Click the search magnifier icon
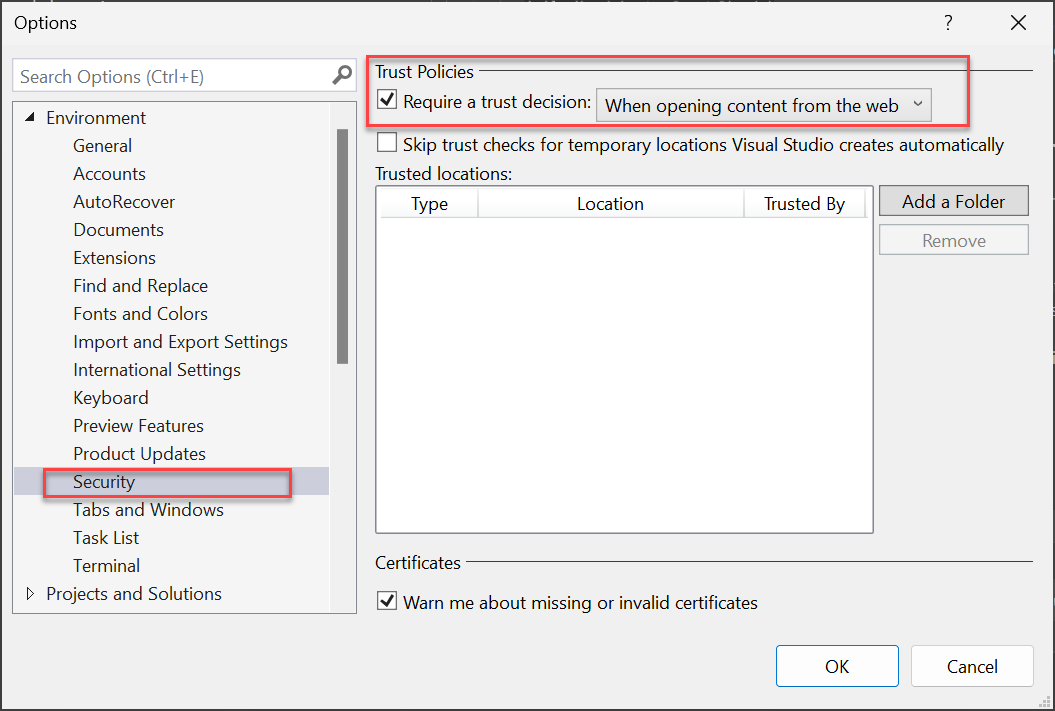 [342, 75]
